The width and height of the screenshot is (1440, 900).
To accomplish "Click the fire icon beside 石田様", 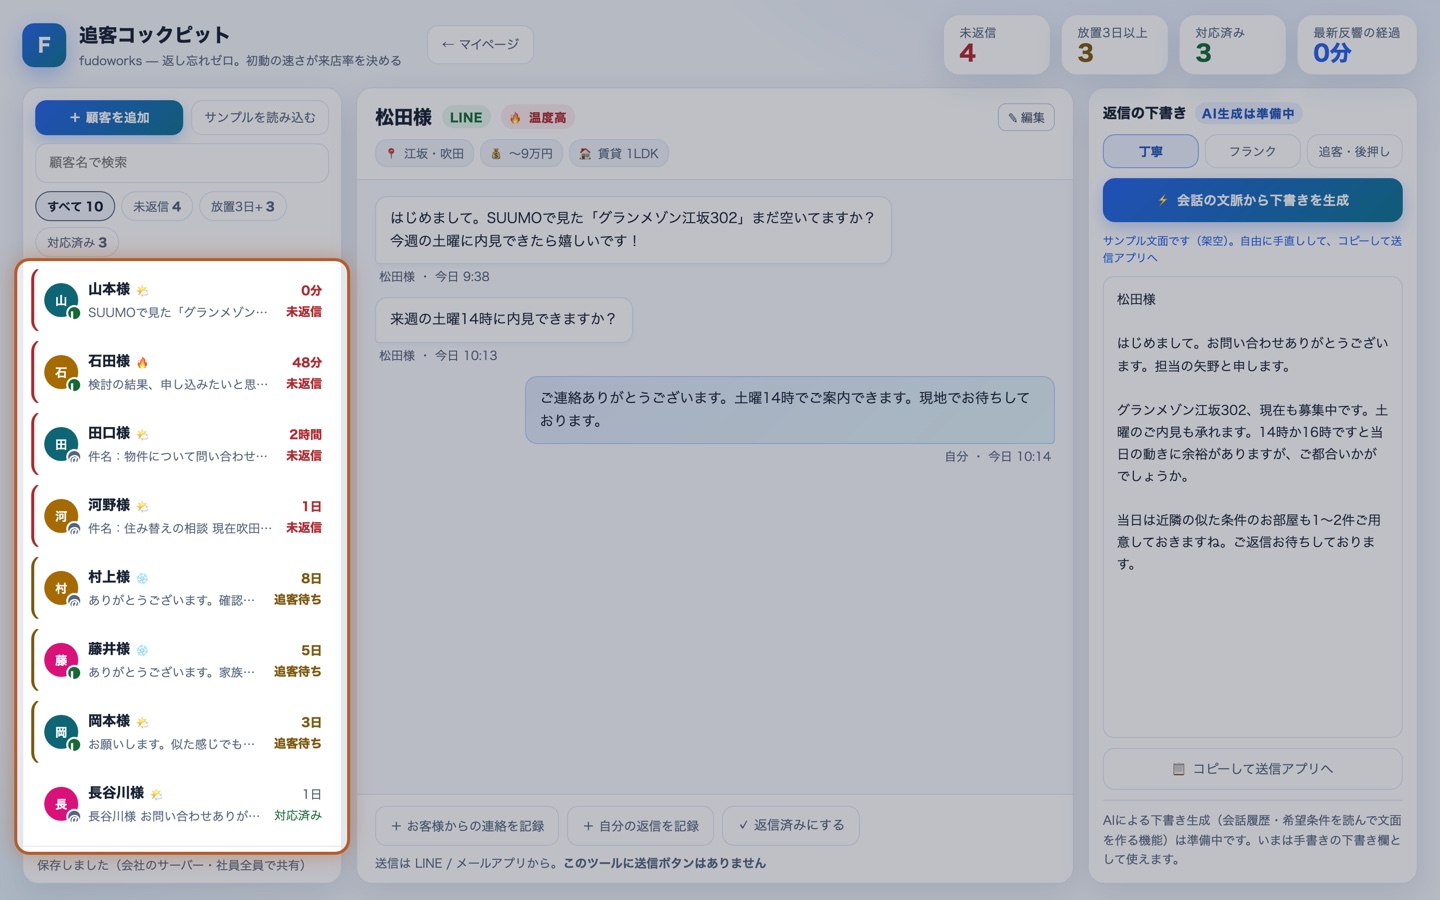I will [x=142, y=362].
